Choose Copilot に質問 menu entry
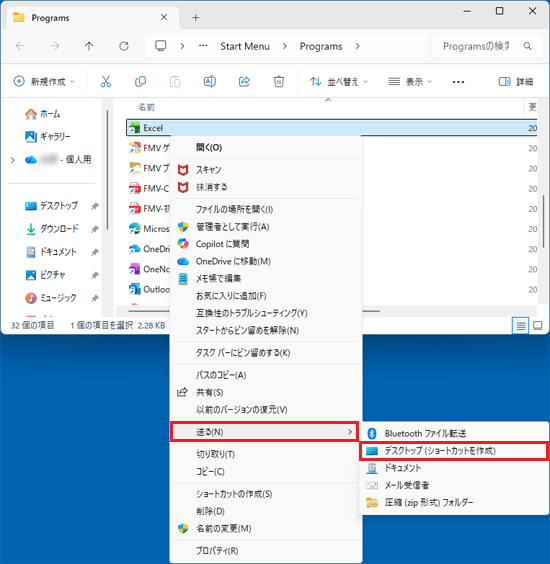The width and height of the screenshot is (550, 564). 266,244
